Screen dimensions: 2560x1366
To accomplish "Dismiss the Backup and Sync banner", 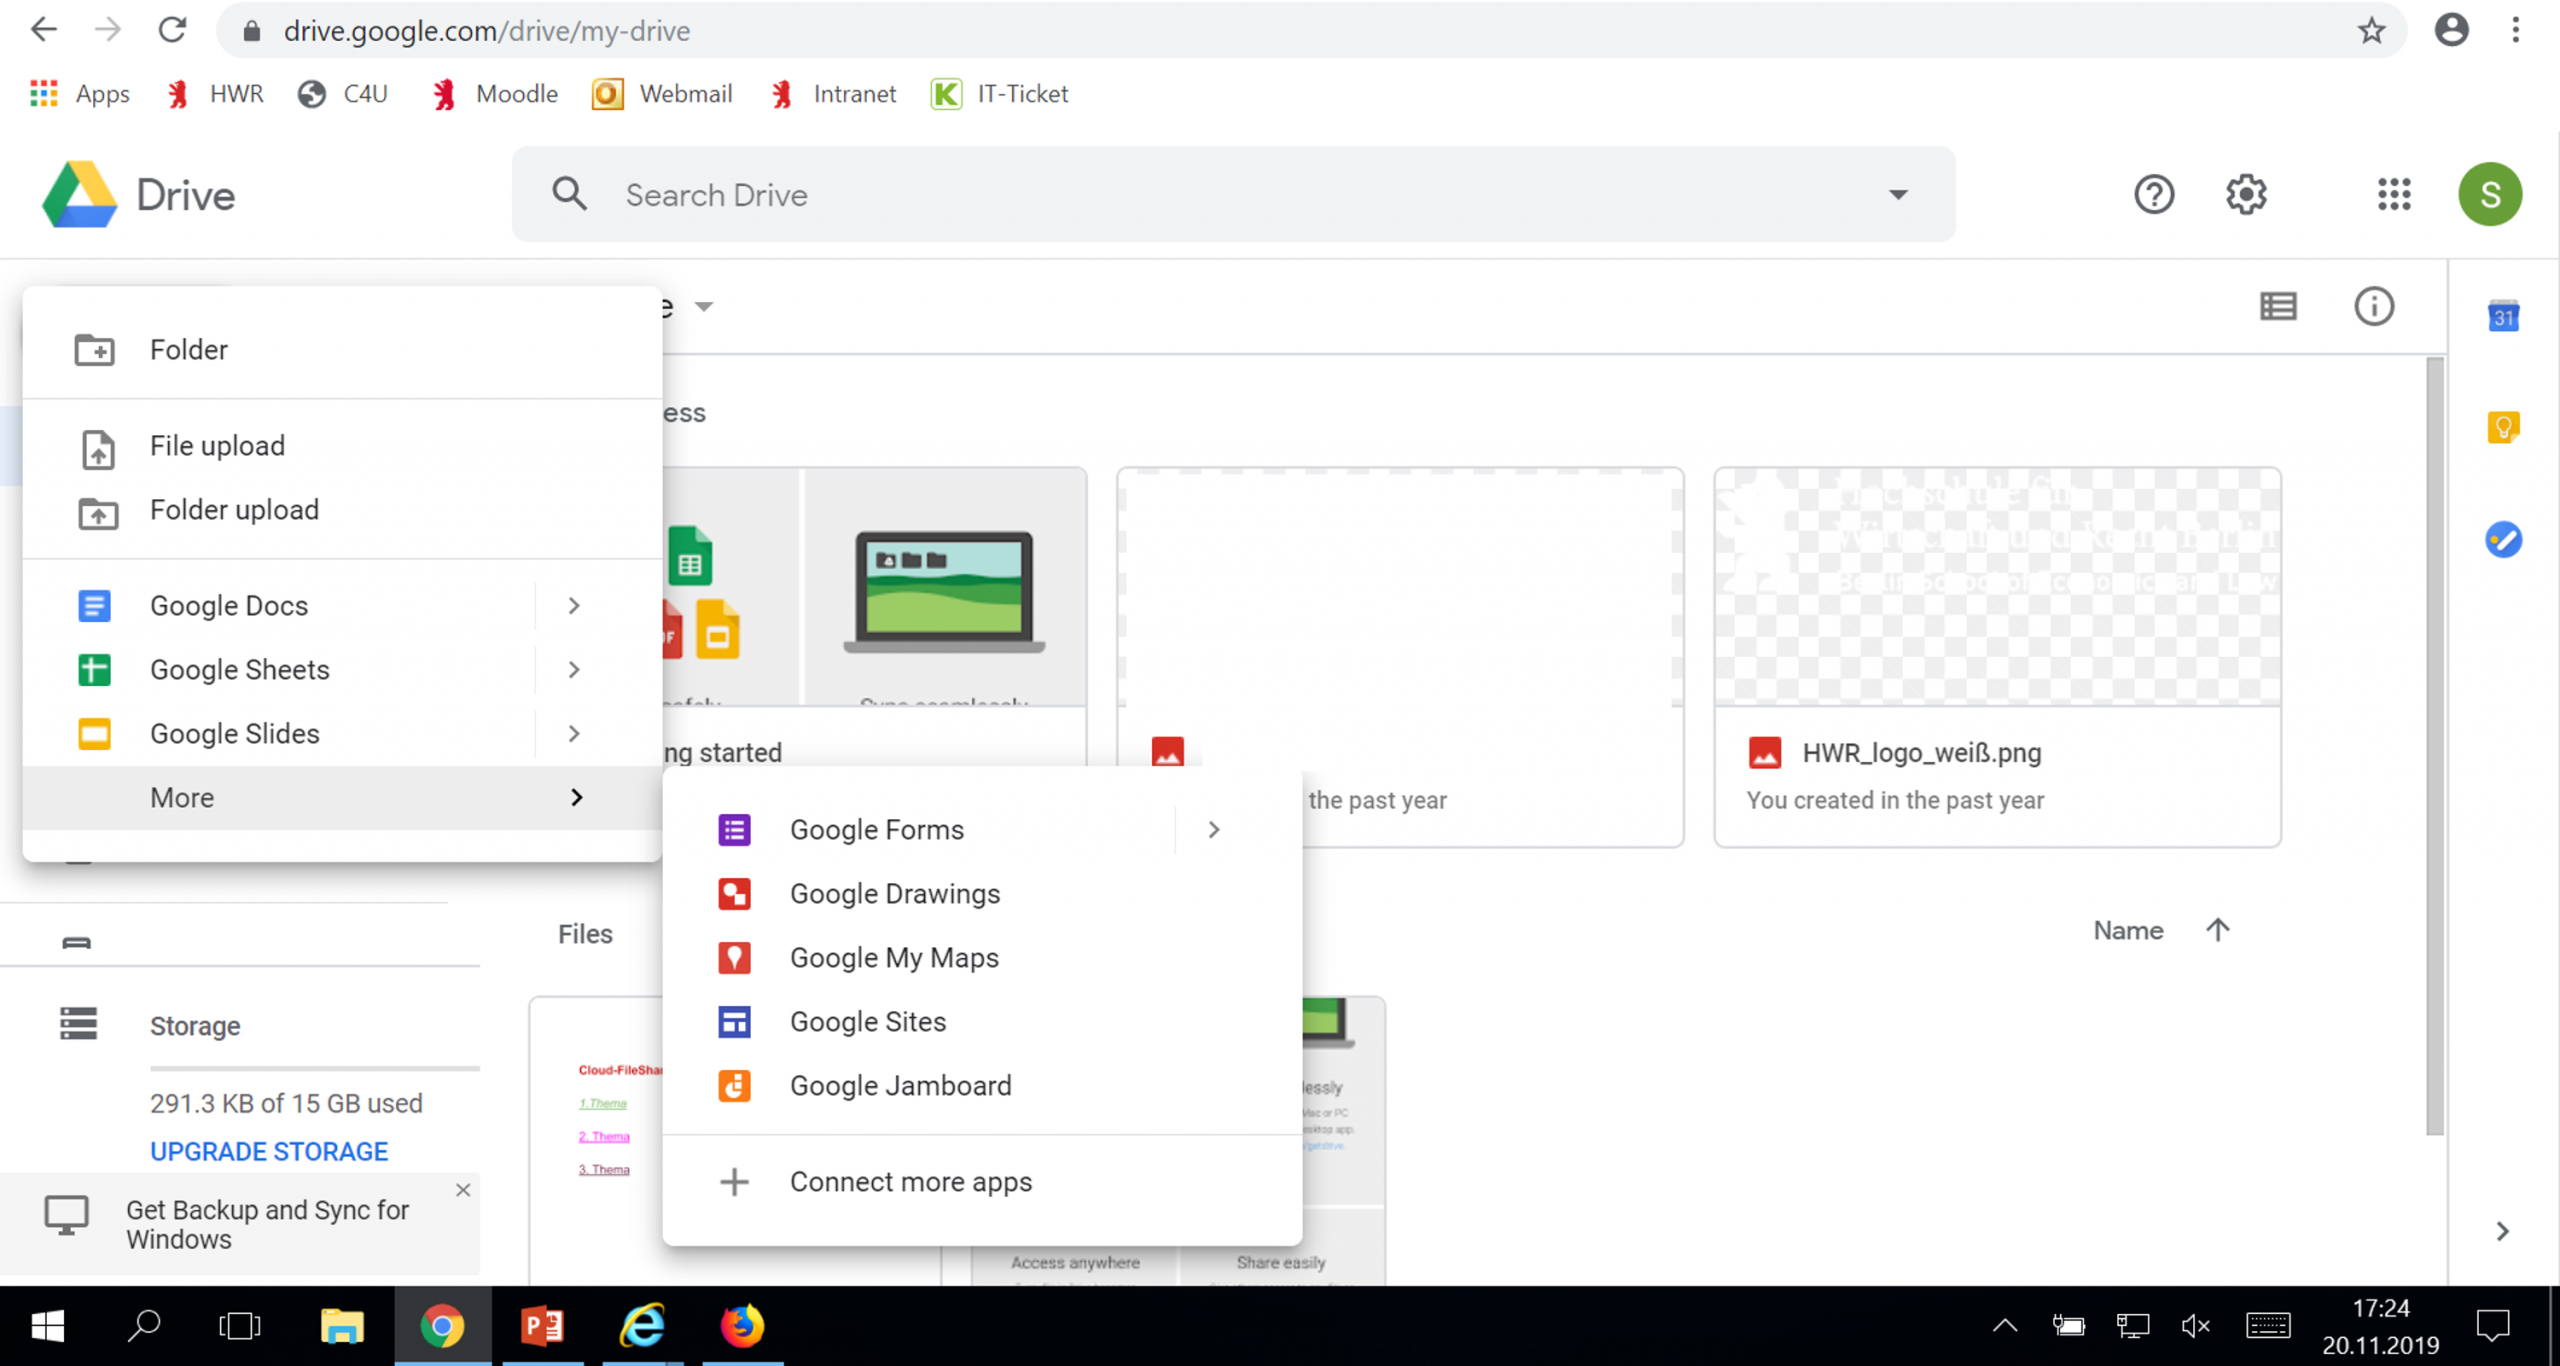I will point(463,1190).
